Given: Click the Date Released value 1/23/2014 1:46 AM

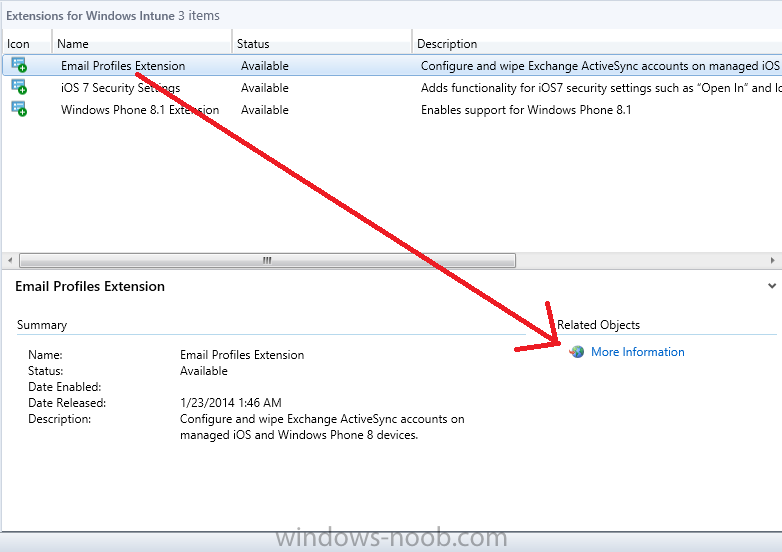Looking at the screenshot, I should (x=230, y=402).
